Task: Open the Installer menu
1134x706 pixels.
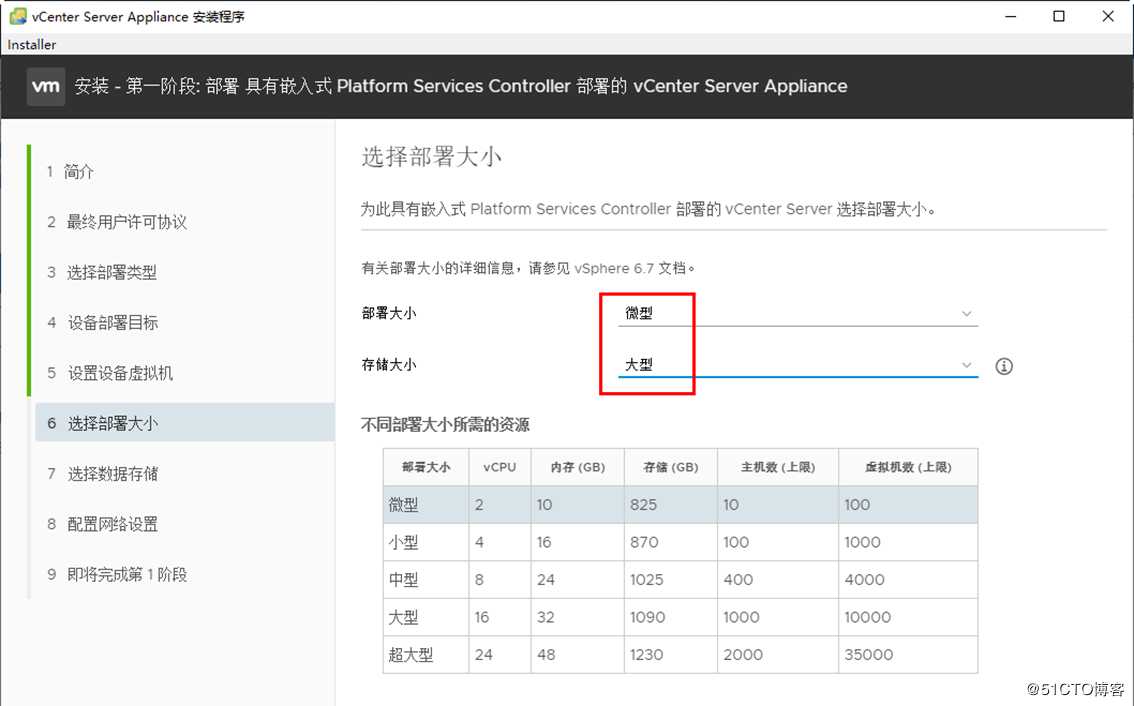Action: pyautogui.click(x=32, y=44)
